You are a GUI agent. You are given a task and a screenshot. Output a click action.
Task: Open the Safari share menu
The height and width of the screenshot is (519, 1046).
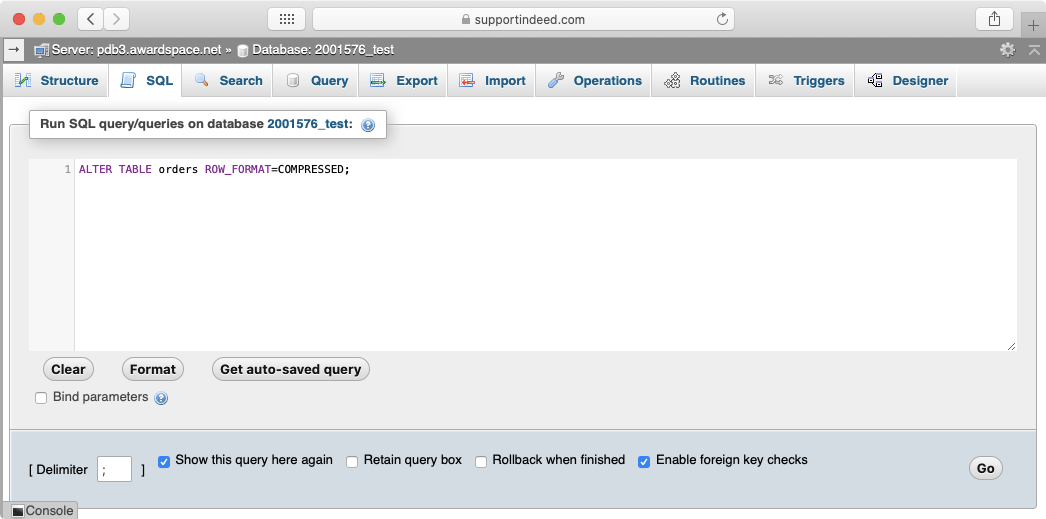tap(994, 19)
